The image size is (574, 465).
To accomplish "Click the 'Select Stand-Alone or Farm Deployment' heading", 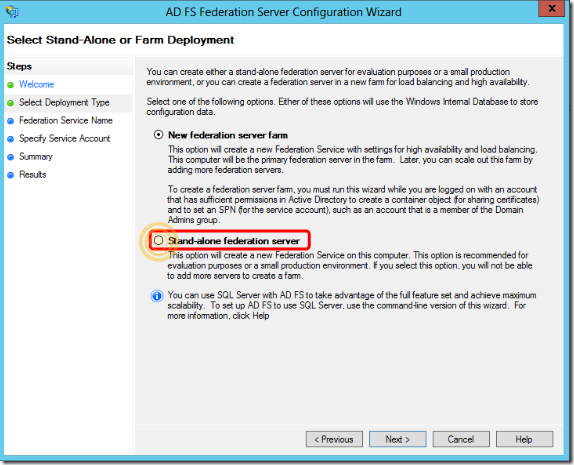I will point(120,40).
